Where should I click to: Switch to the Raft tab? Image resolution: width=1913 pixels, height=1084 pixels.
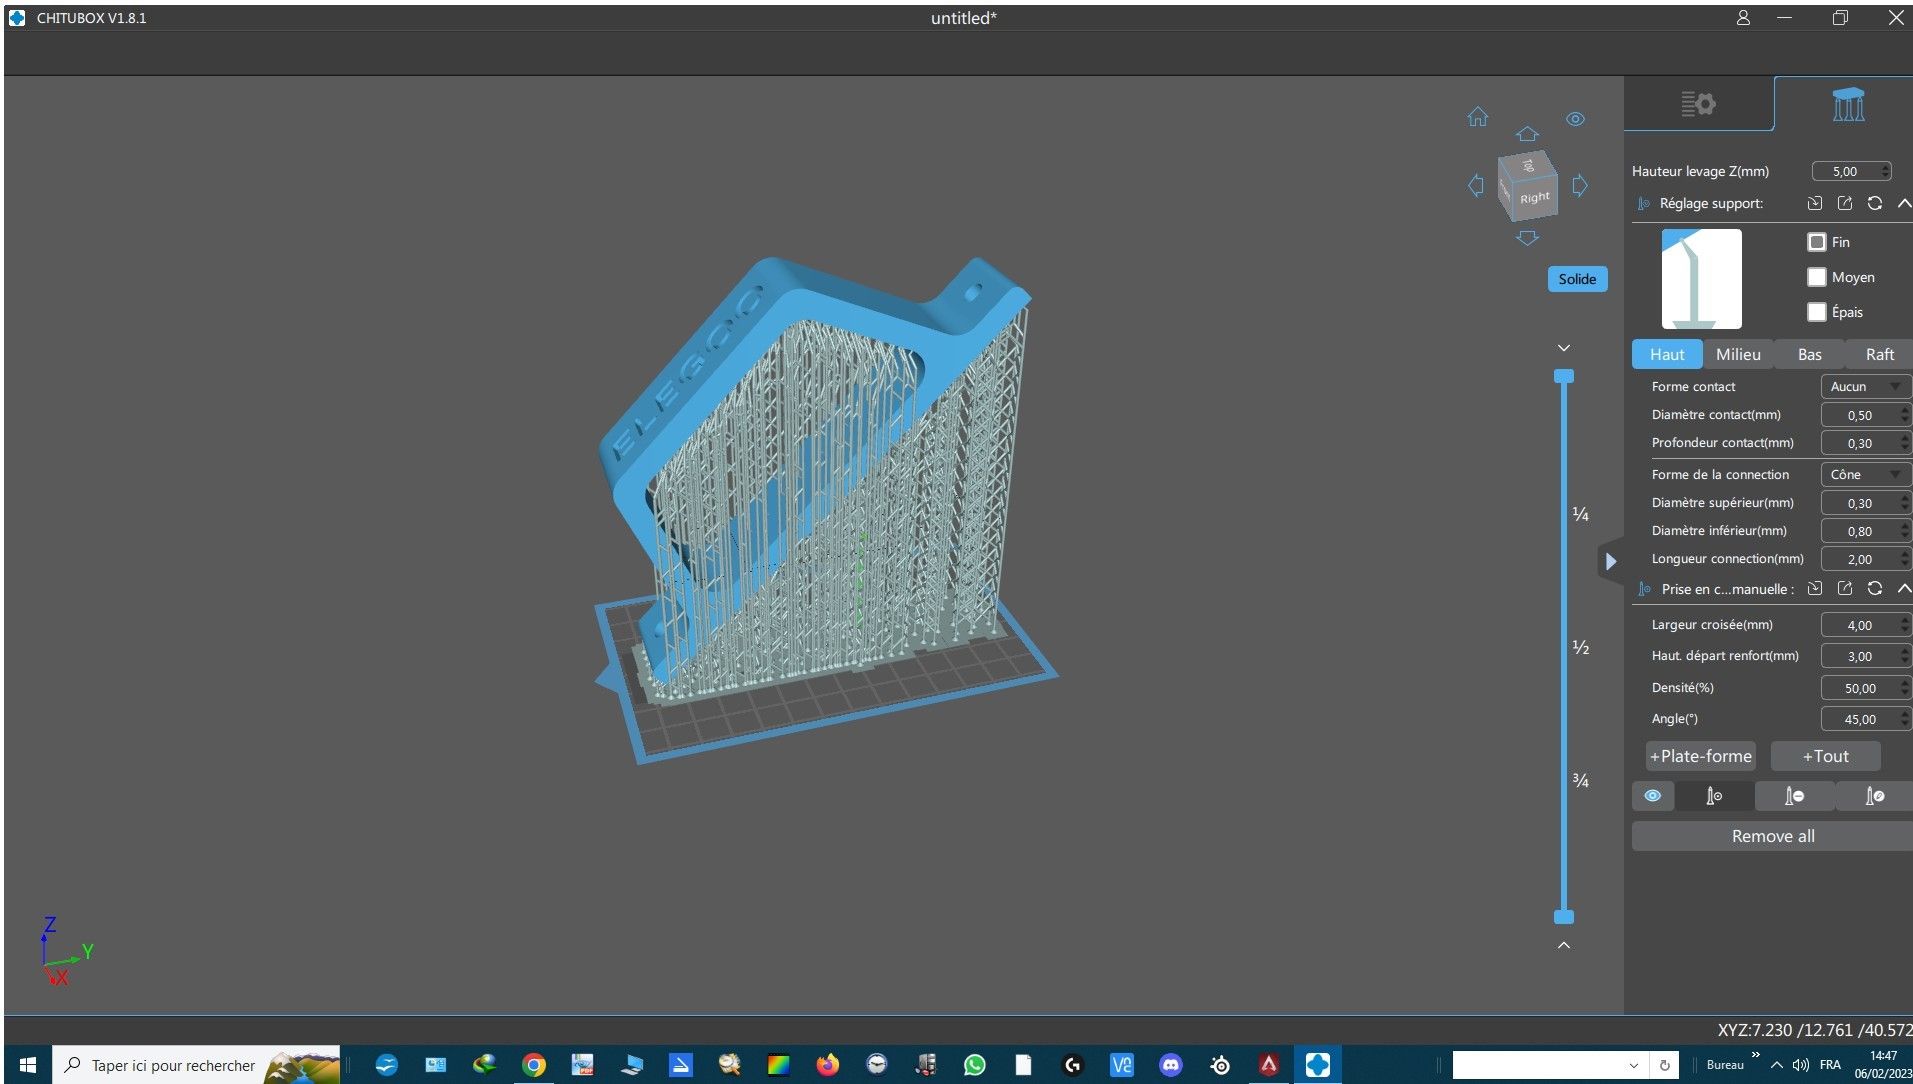tap(1879, 354)
